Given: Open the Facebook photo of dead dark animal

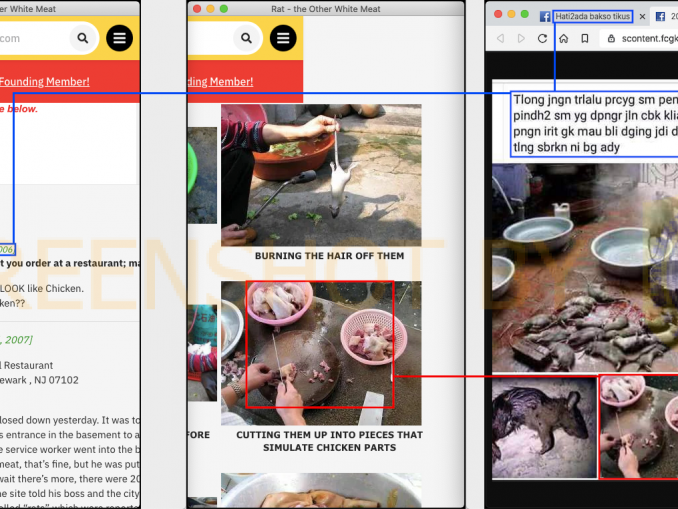Looking at the screenshot, I should [x=544, y=427].
